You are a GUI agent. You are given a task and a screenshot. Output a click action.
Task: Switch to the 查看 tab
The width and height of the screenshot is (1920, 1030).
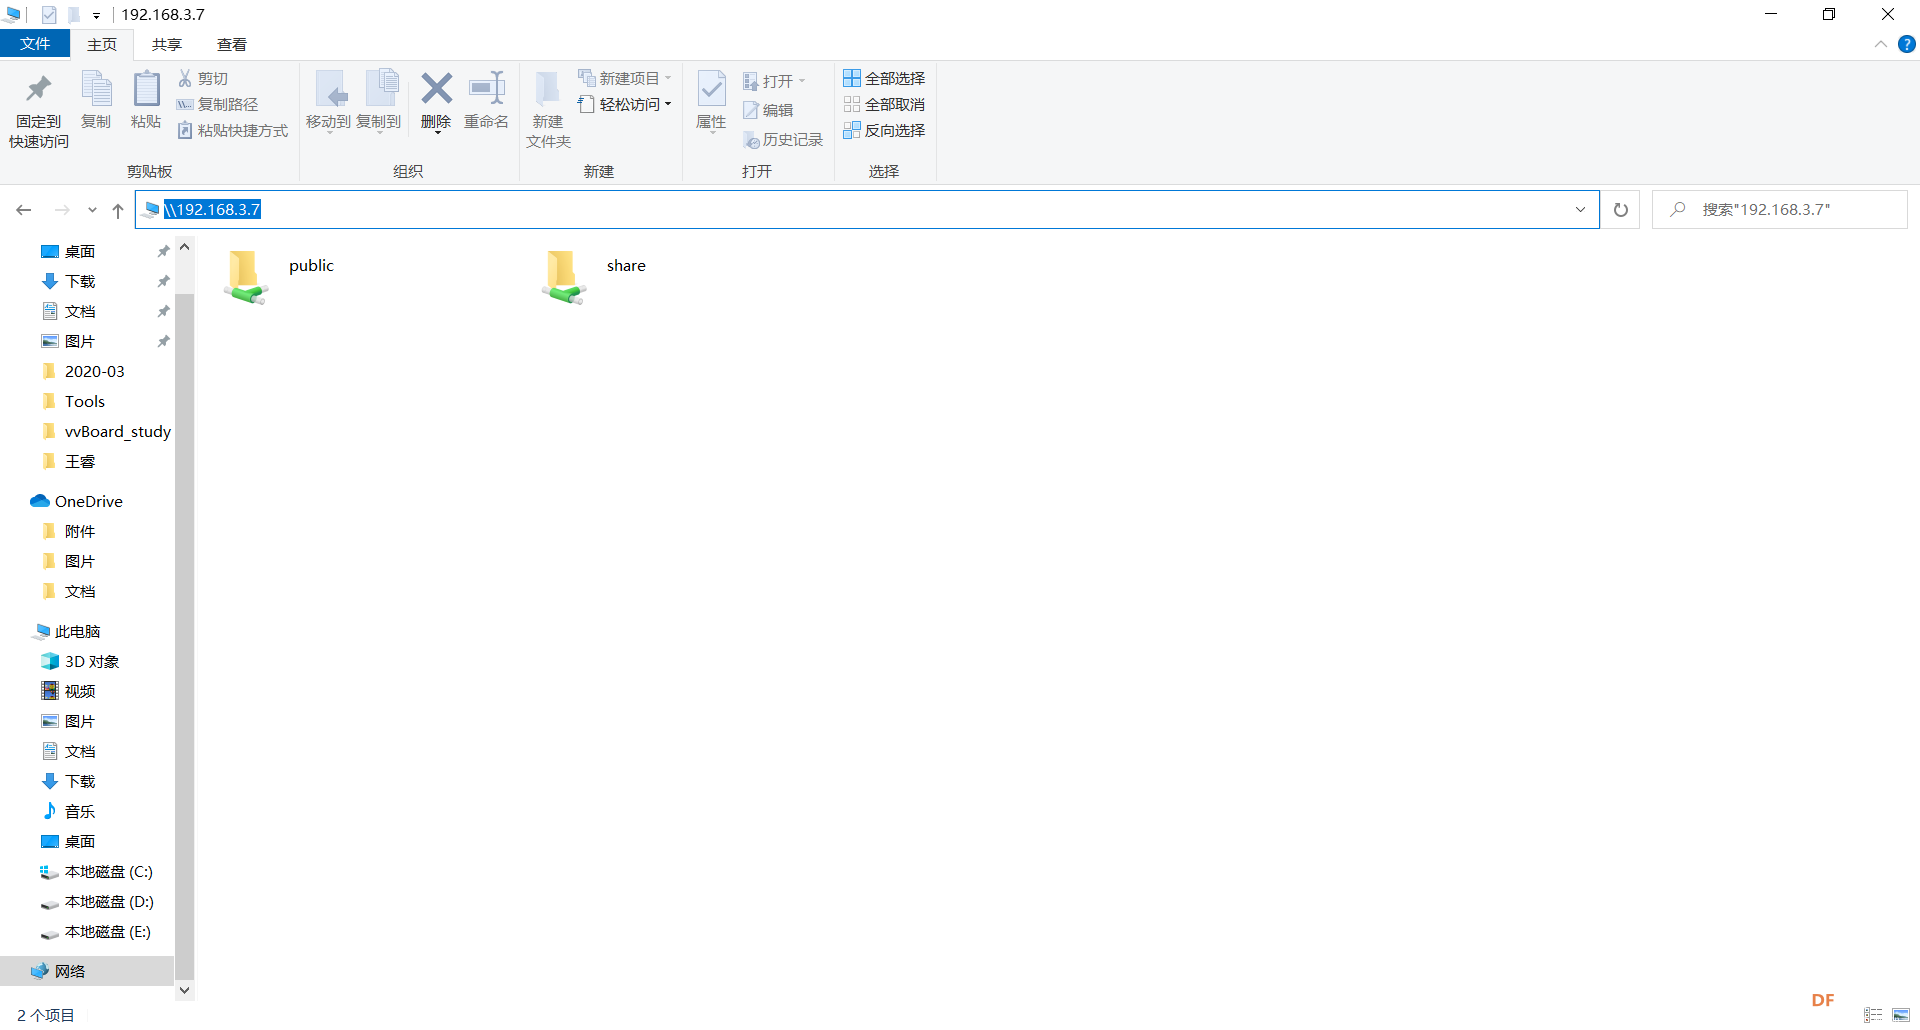tap(232, 44)
